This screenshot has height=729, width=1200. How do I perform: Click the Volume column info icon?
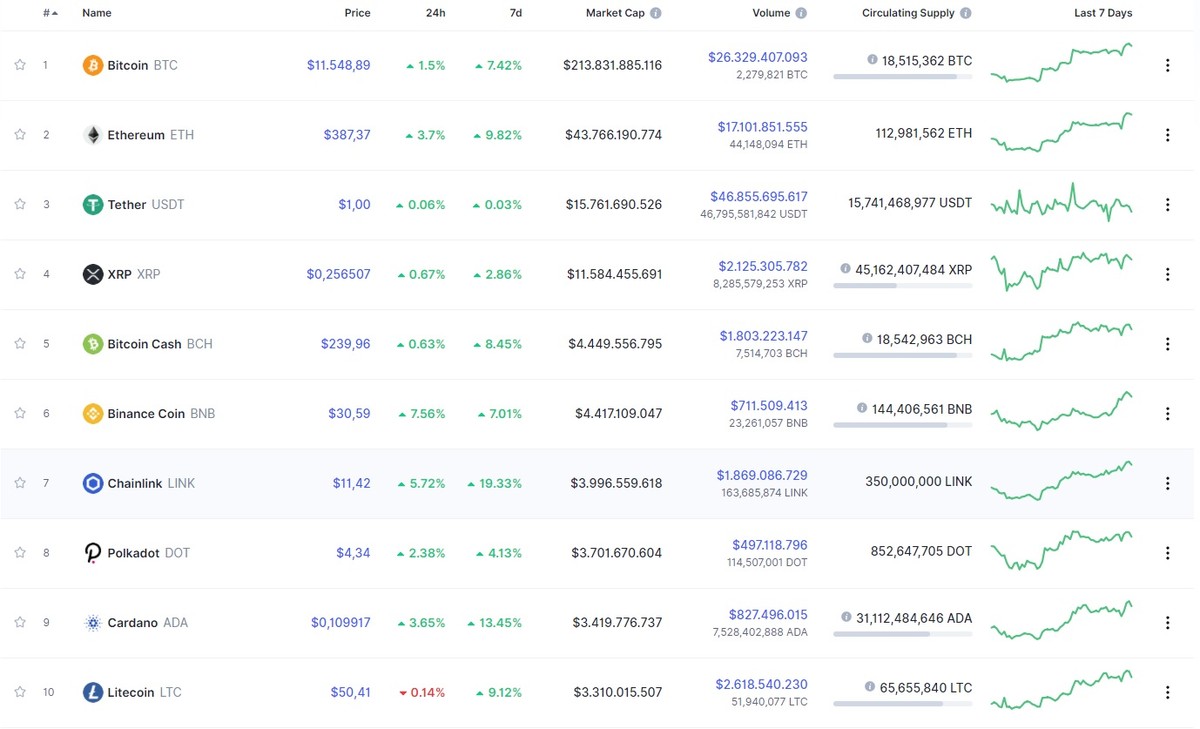[800, 13]
